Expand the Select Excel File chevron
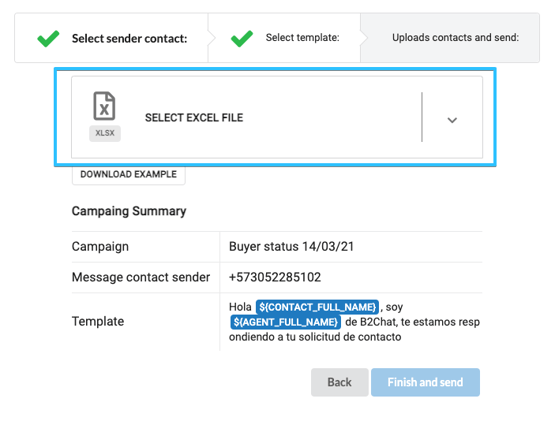 point(452,120)
